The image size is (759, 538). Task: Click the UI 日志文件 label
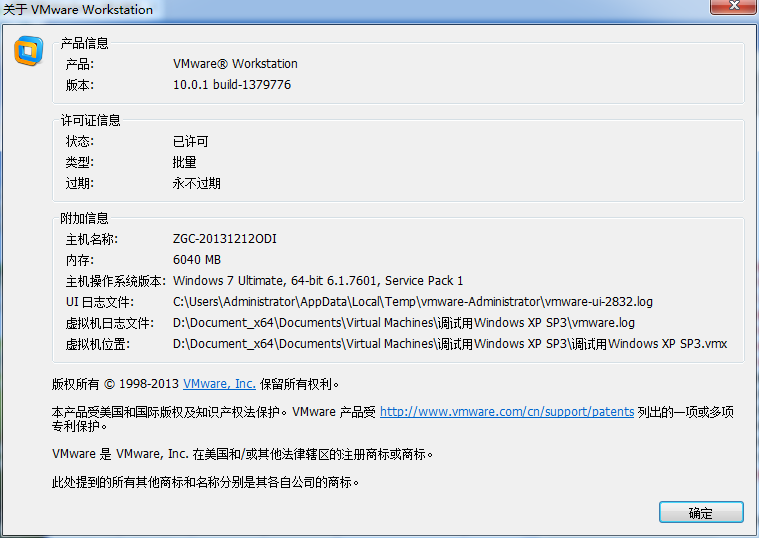100,302
